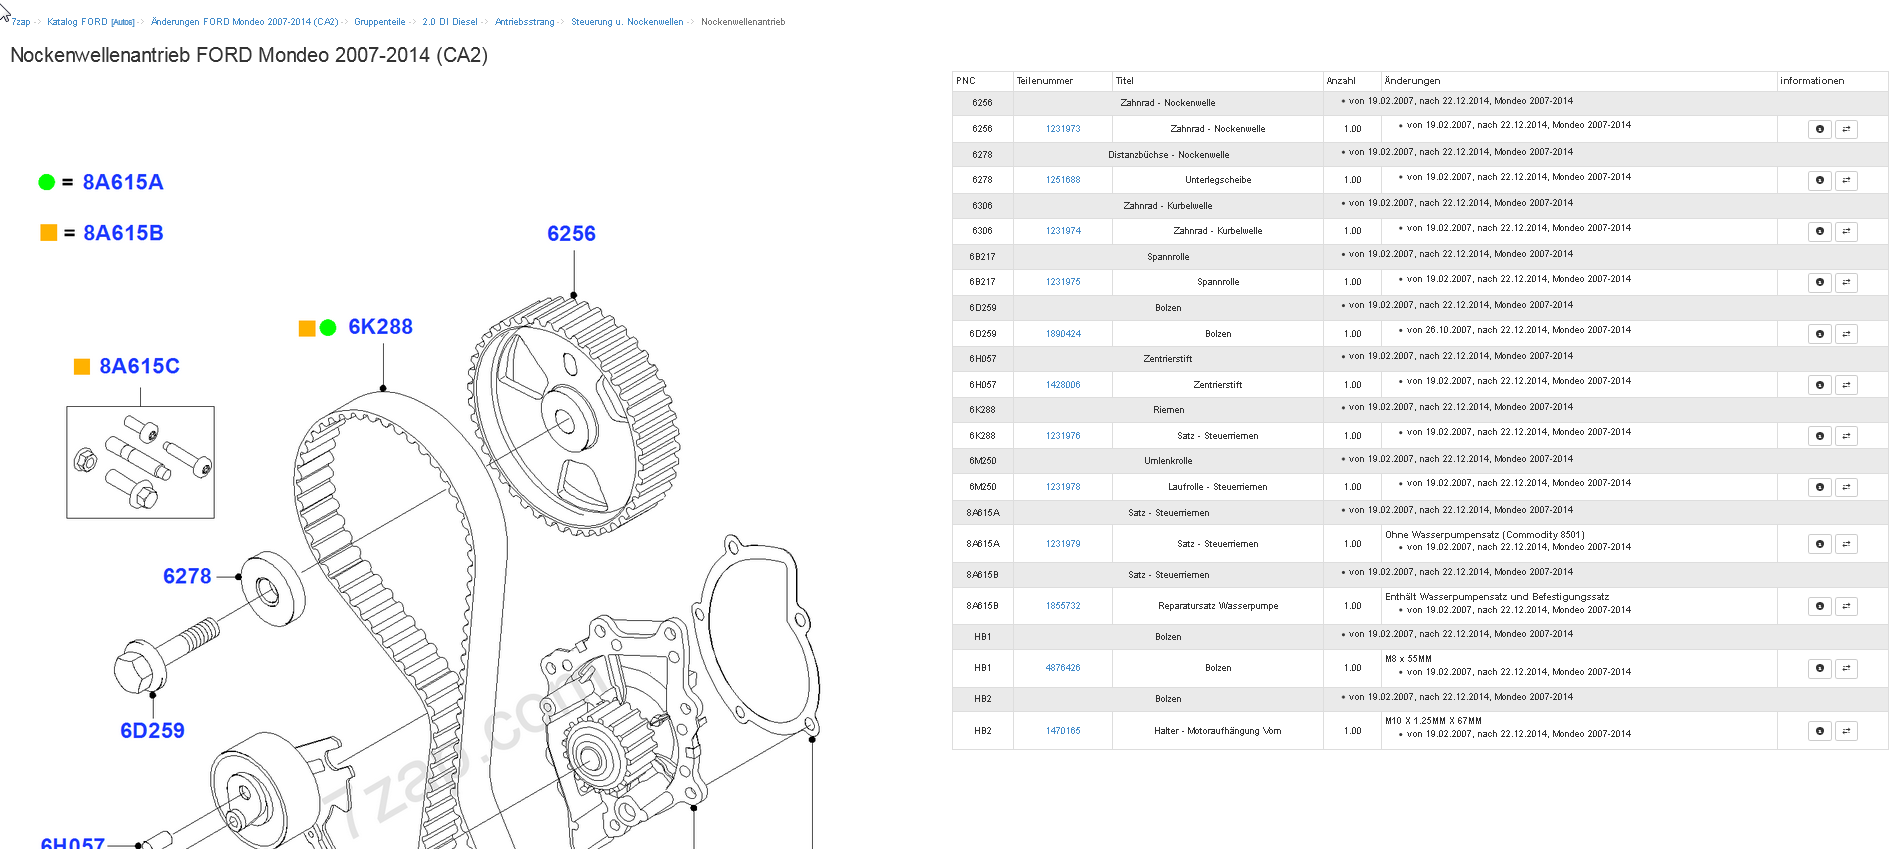Open Steuerung u. Nockenwellen breadcrumb
The width and height of the screenshot is (1894, 849).
click(x=627, y=22)
